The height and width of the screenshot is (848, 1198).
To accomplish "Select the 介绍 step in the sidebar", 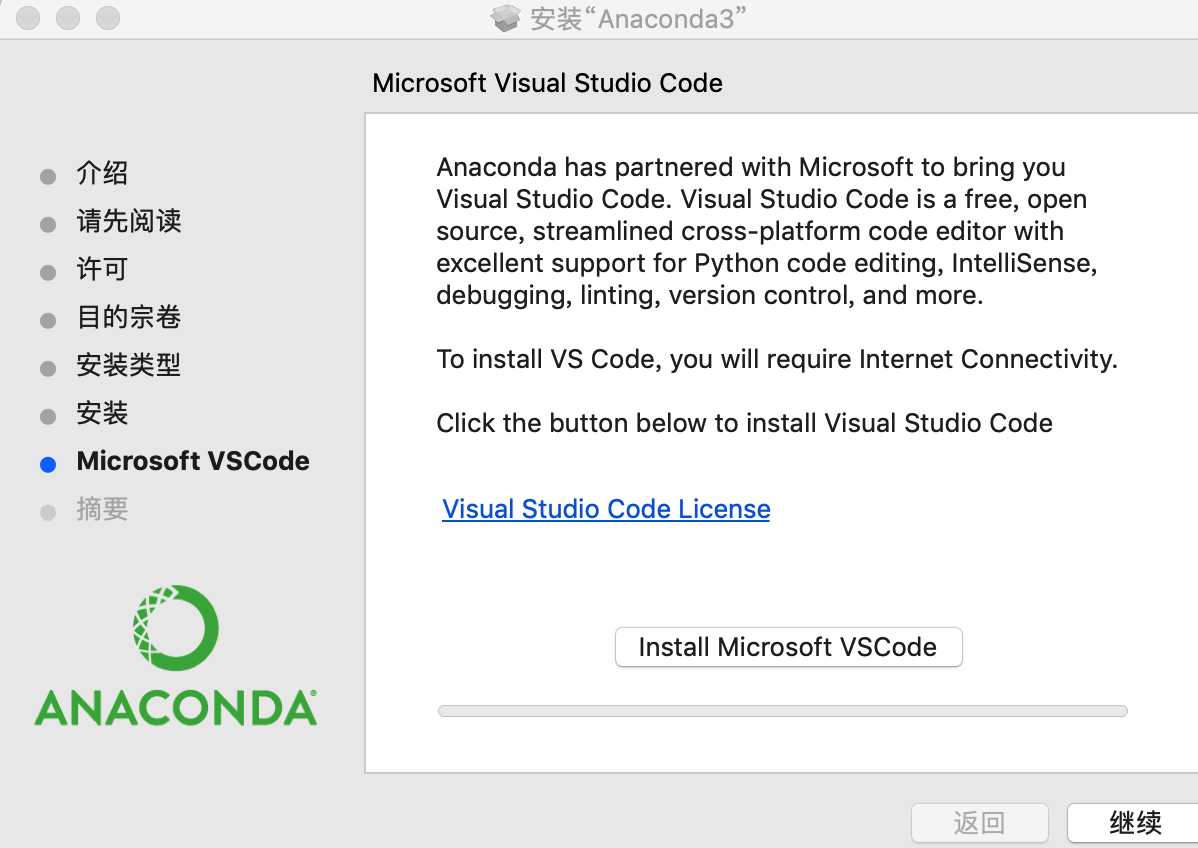I will click(x=102, y=174).
